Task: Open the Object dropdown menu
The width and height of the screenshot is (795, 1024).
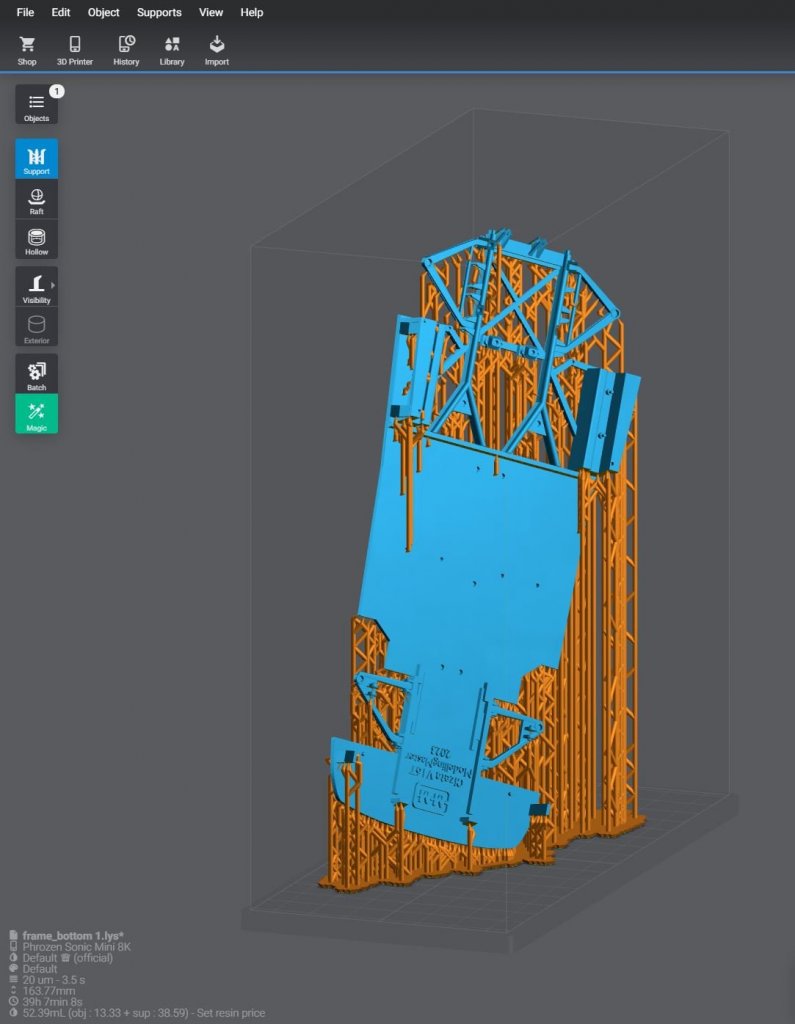Action: (103, 13)
